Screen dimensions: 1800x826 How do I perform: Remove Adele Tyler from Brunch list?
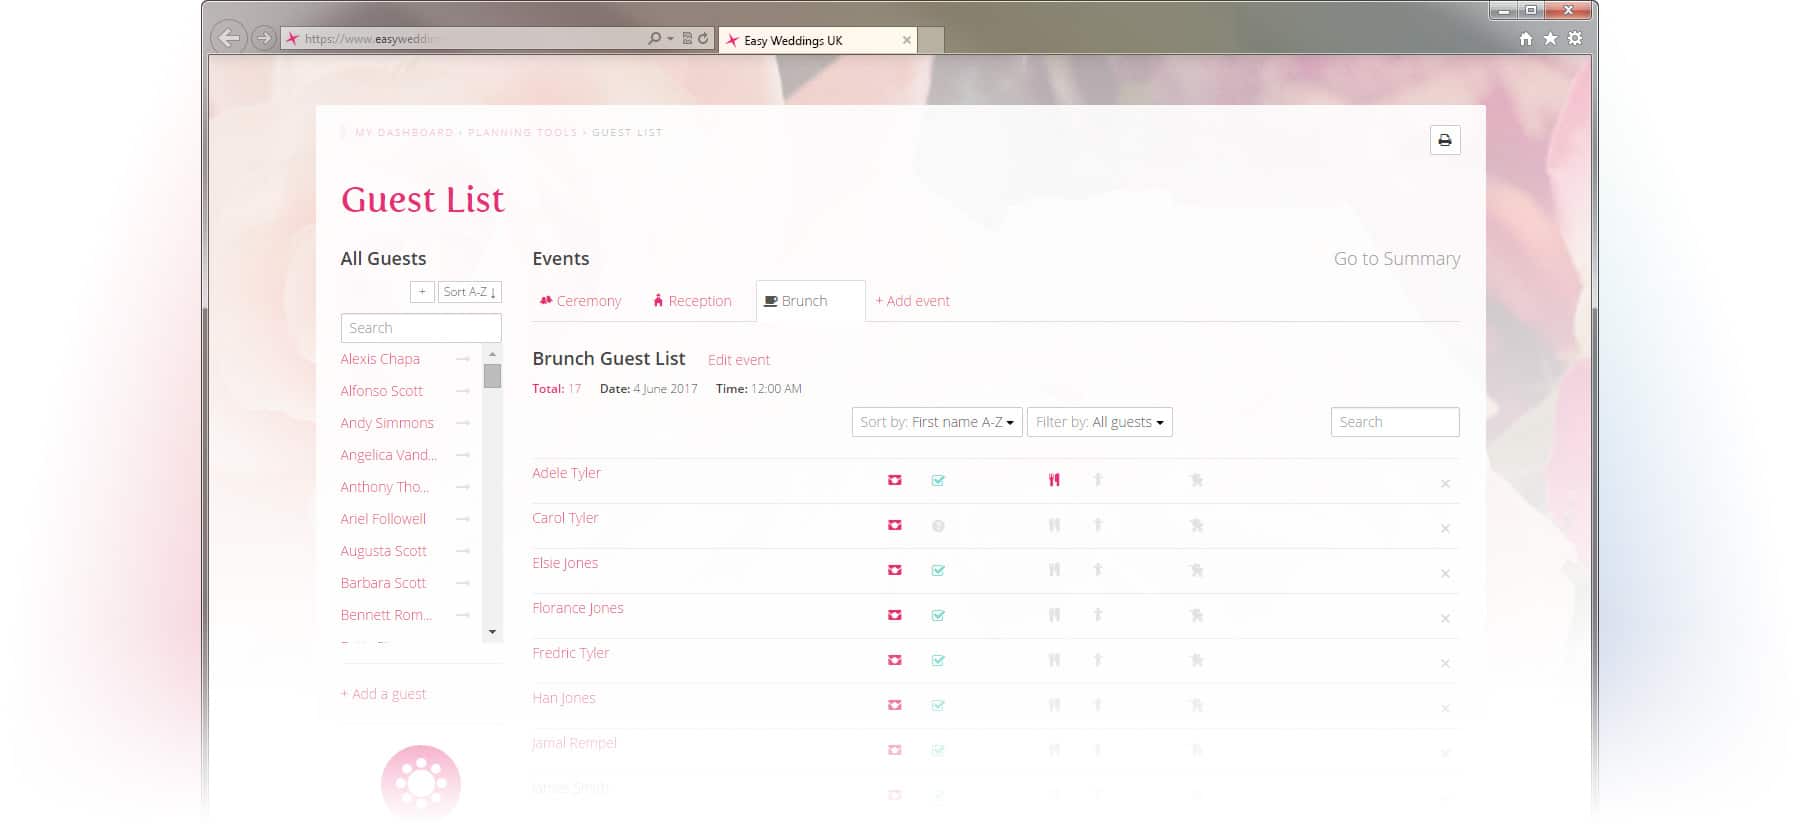tap(1445, 484)
